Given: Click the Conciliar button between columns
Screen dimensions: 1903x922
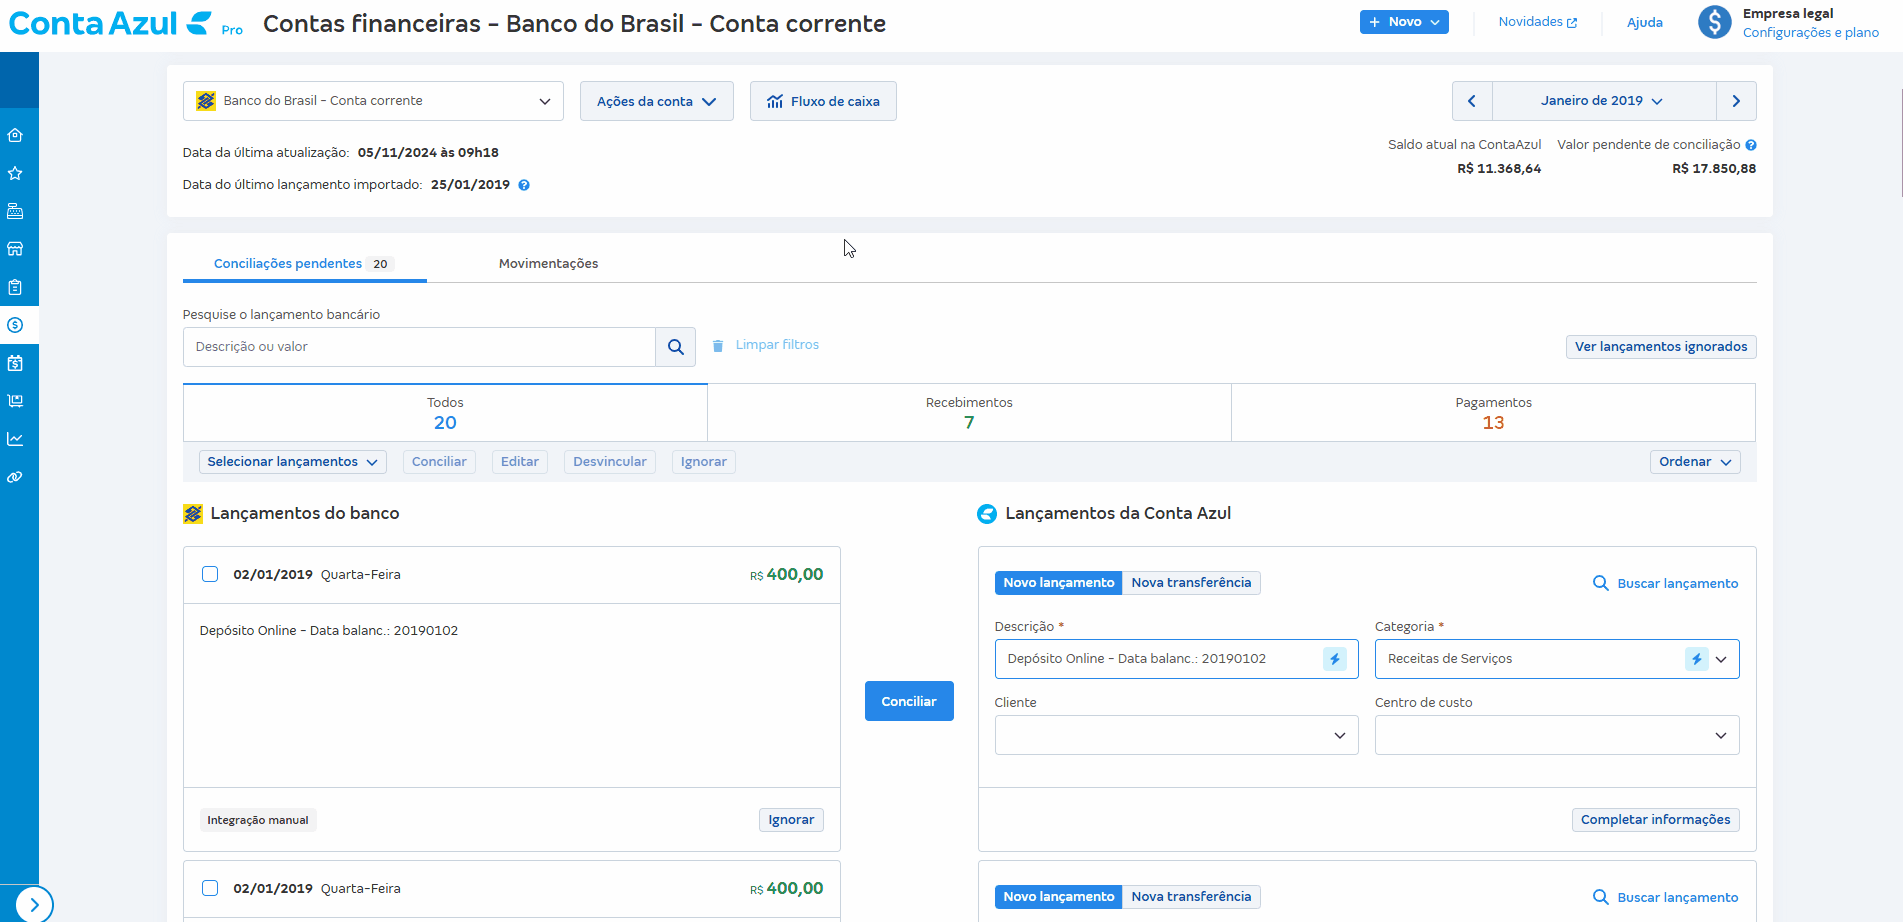Looking at the screenshot, I should click(908, 700).
